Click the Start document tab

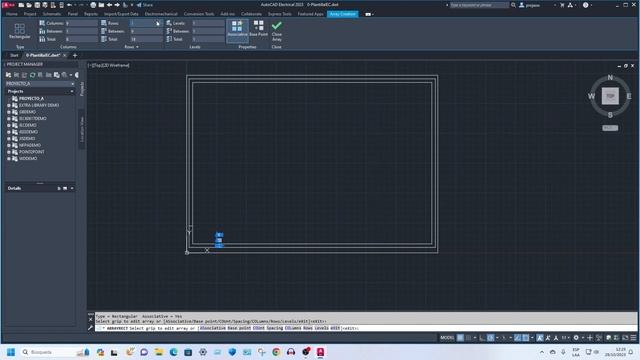14,55
